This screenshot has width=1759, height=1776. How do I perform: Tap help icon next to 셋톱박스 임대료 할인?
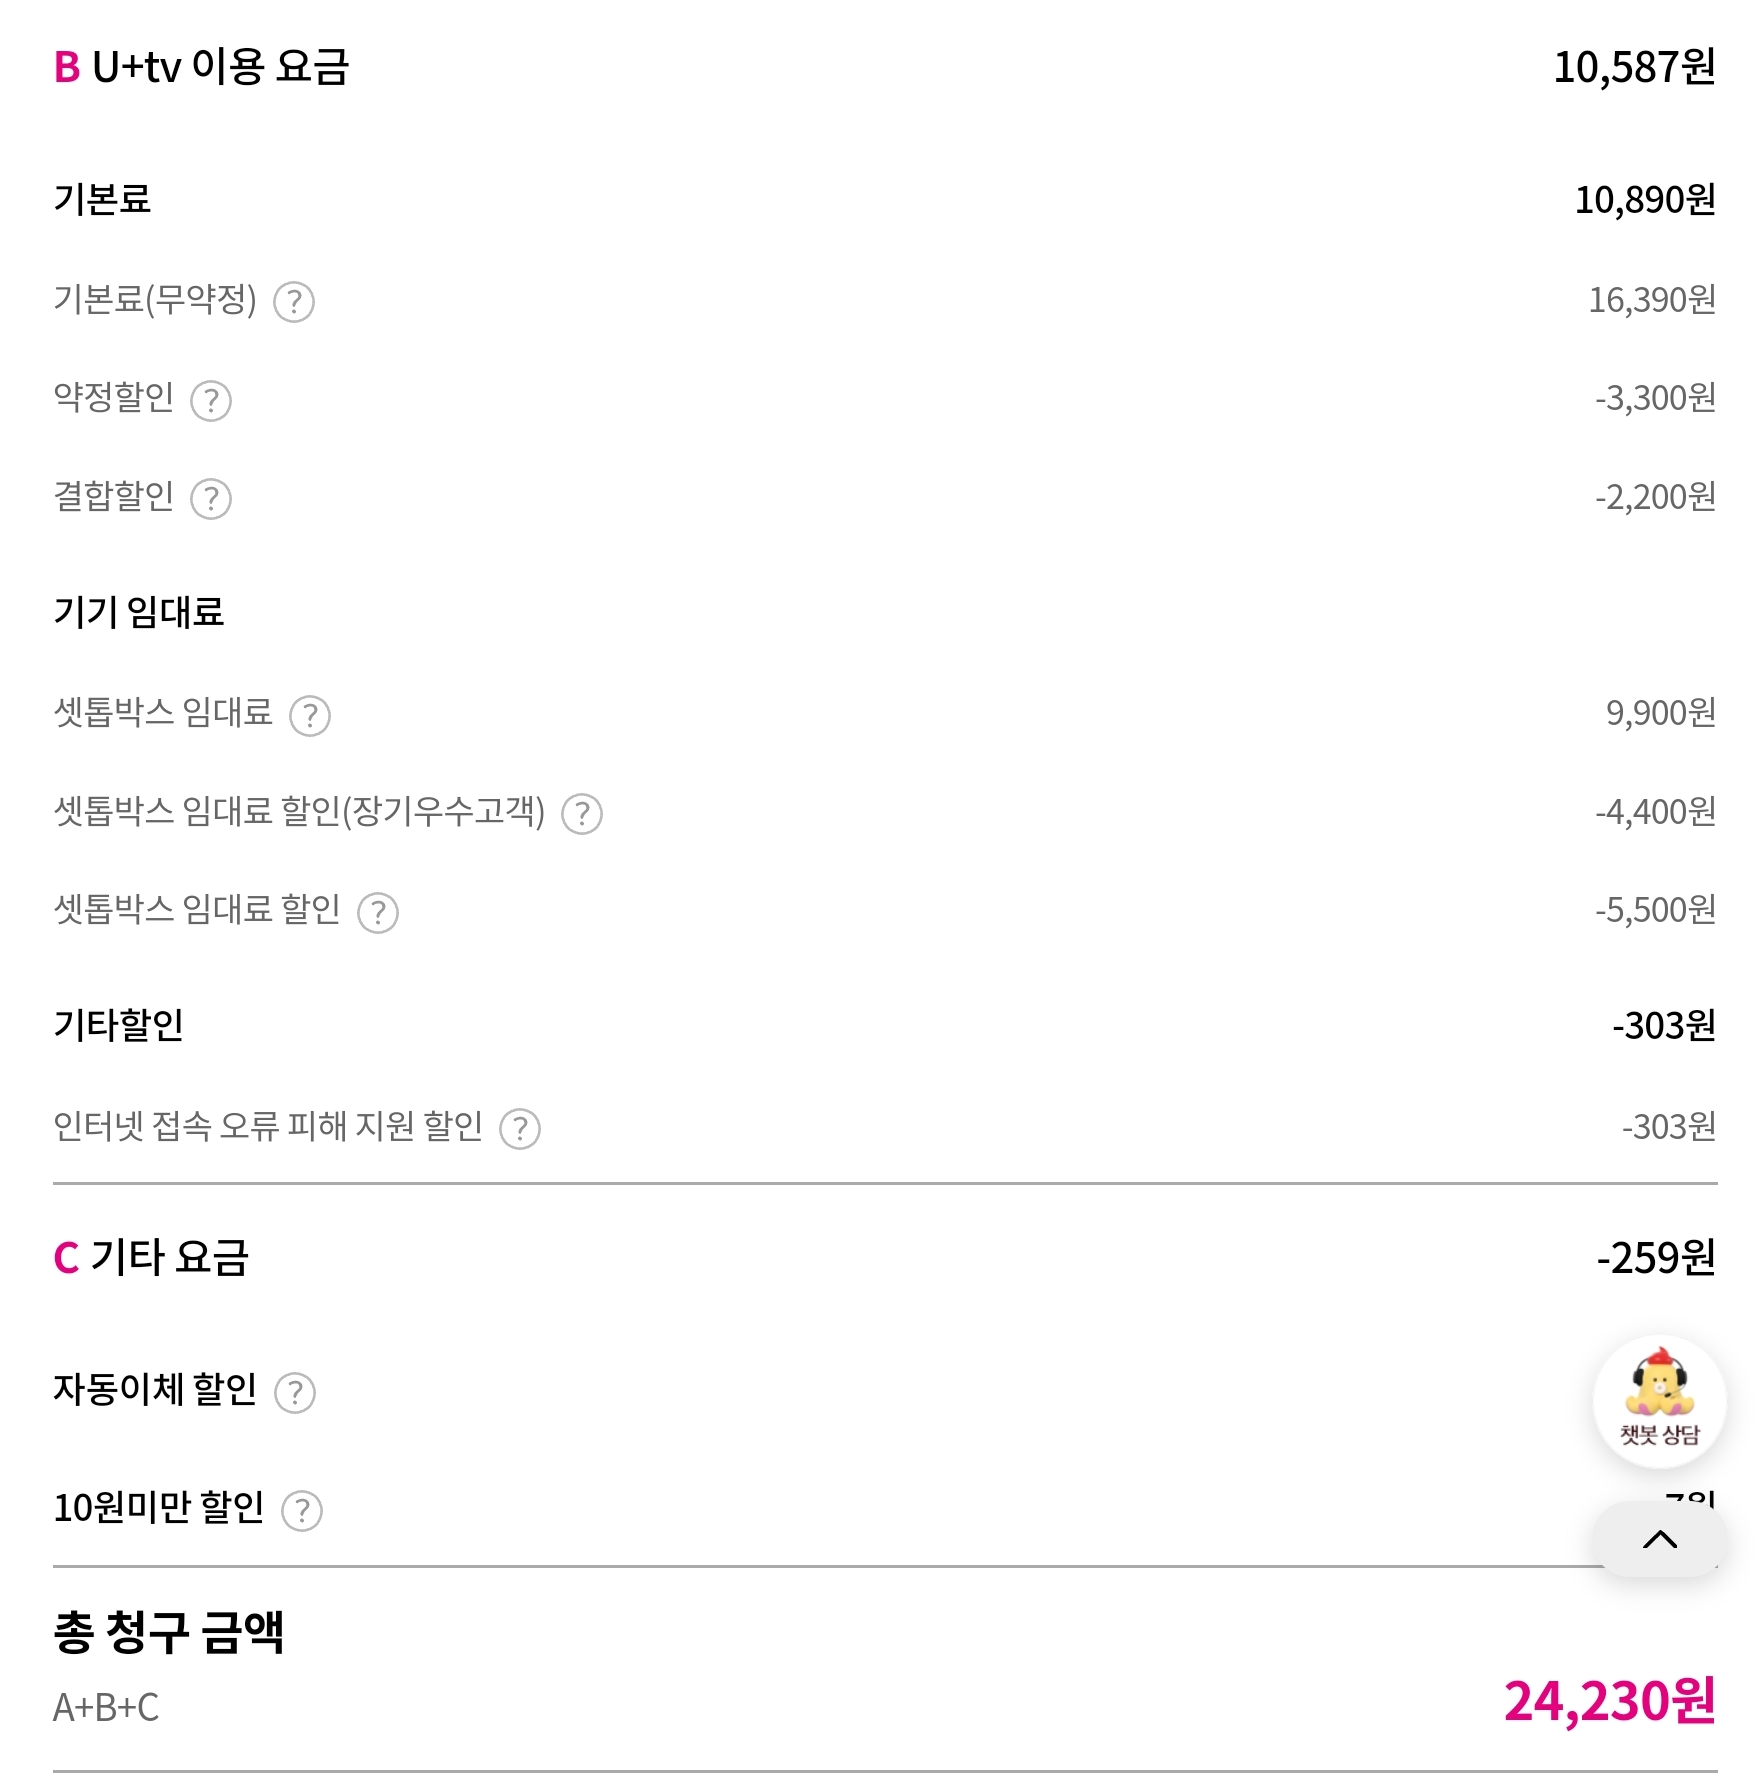(378, 912)
